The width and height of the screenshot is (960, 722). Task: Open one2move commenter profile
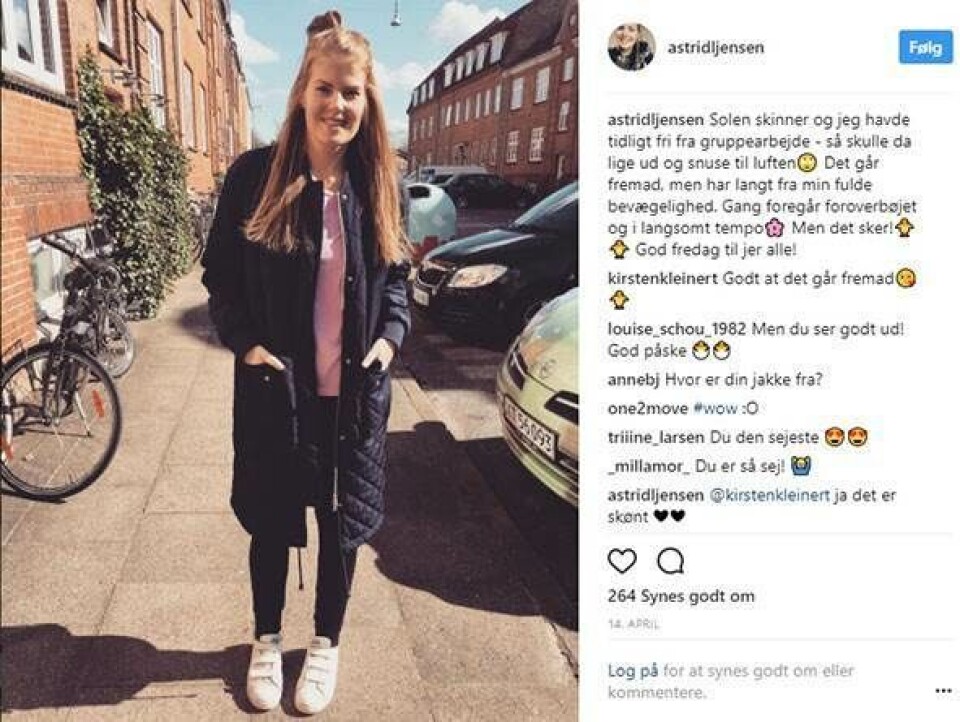pos(648,408)
